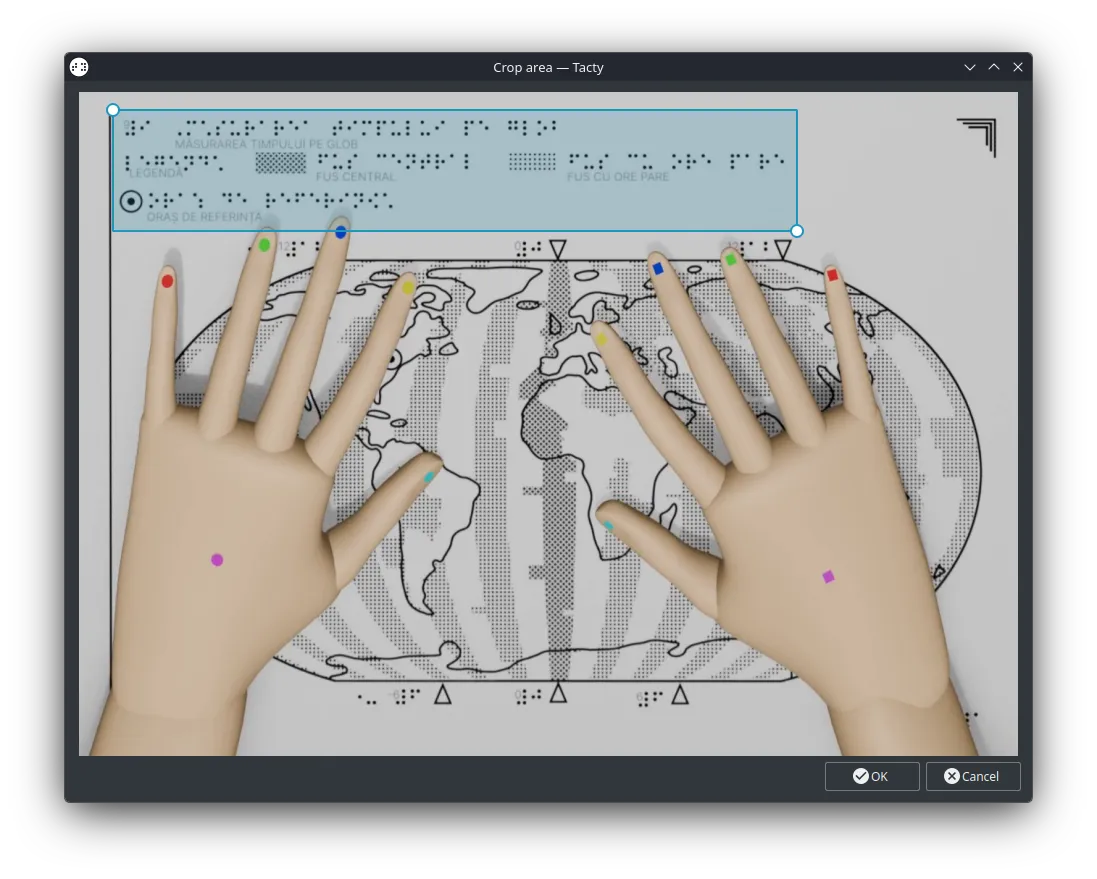Cancel the crop area dialog
The image size is (1097, 879).
tap(972, 776)
